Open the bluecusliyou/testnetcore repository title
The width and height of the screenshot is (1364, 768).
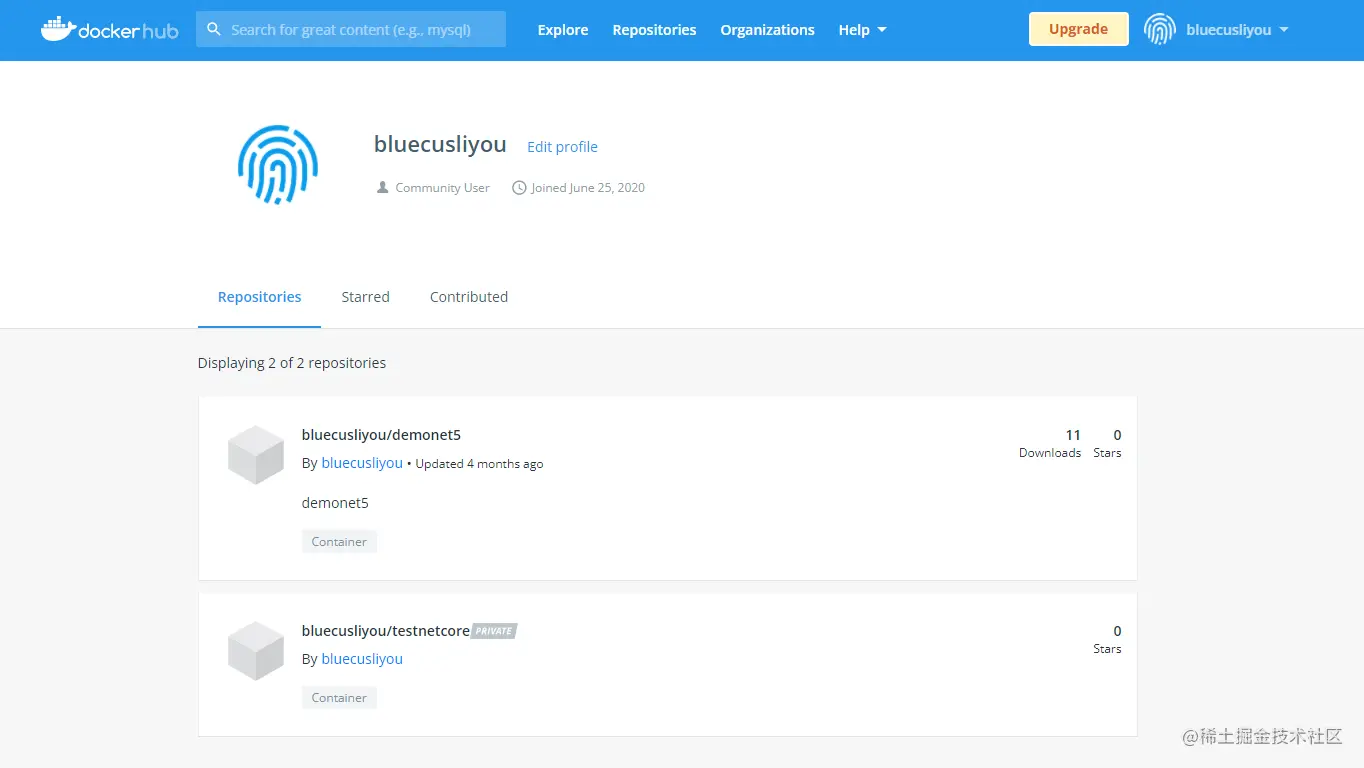[x=385, y=631]
